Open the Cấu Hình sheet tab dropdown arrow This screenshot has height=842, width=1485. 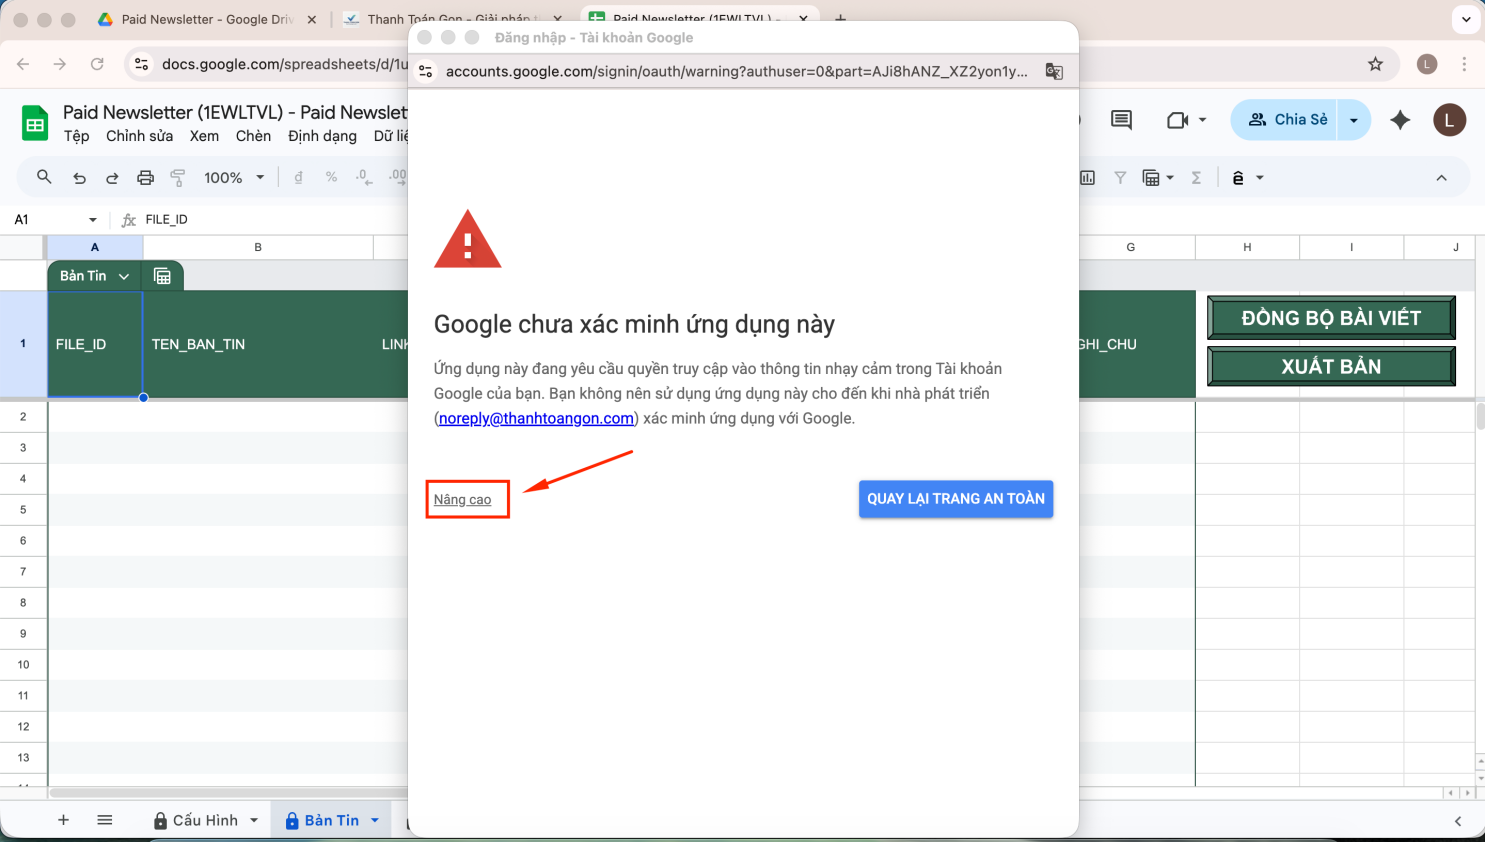[x=254, y=820]
